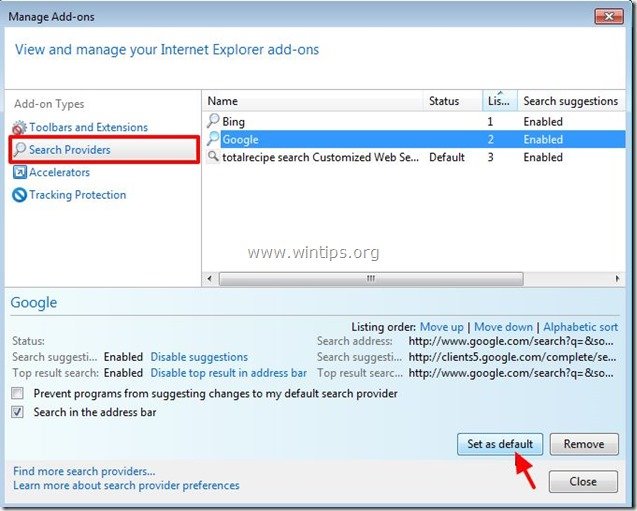Sort list by Name column header
Image resolution: width=637 pixels, height=511 pixels.
313,101
